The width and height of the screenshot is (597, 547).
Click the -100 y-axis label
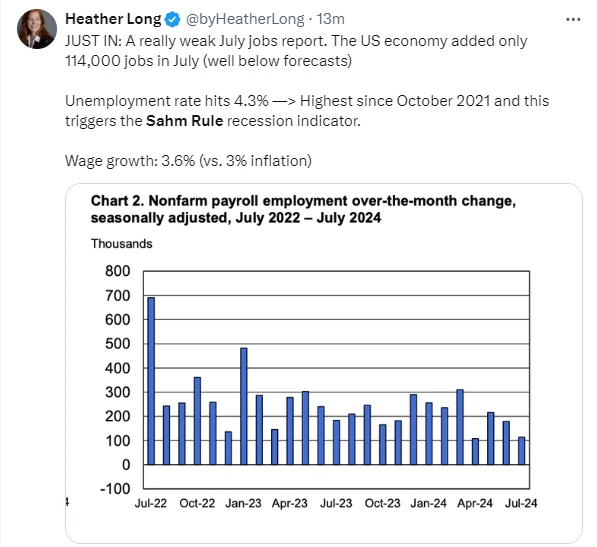115,488
